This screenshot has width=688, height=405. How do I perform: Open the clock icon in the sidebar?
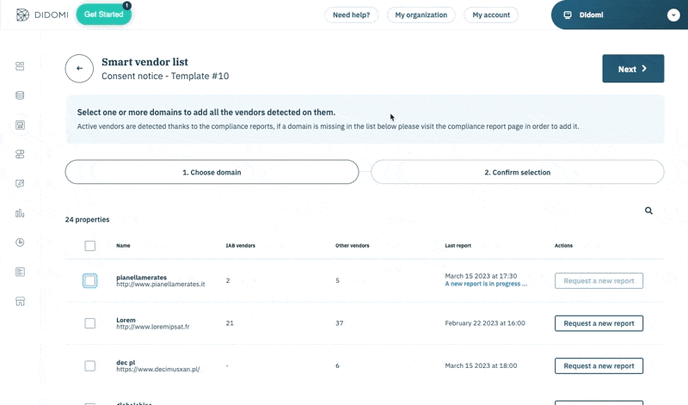coord(20,242)
